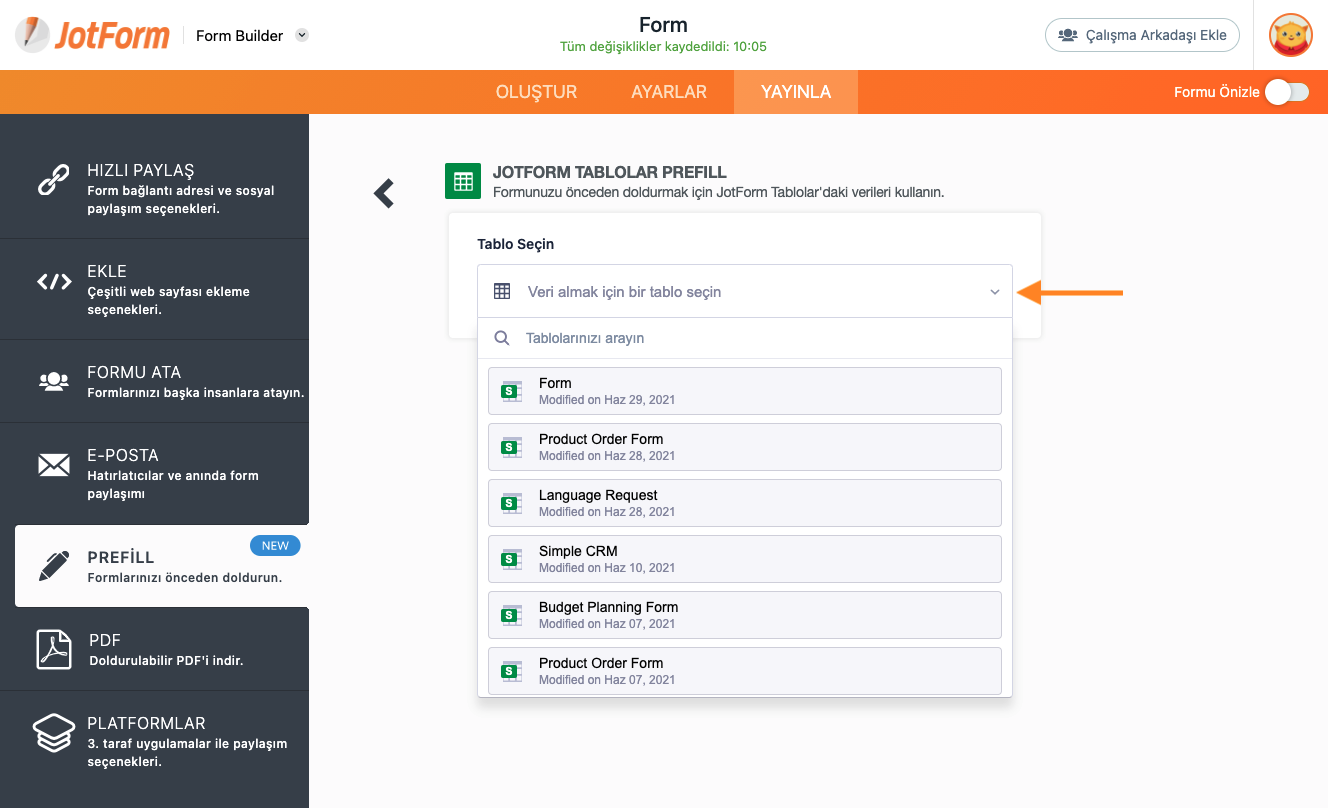Click the stacked layers icon for PLATFORMLAR

click(54, 733)
